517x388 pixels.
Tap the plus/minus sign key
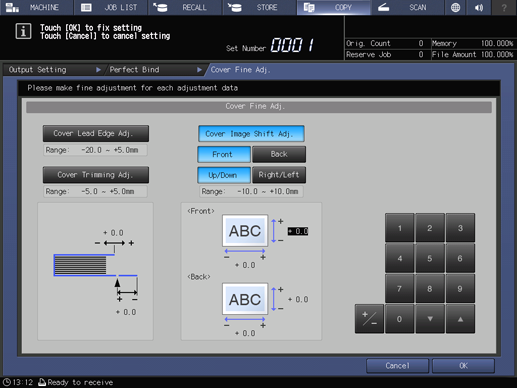coord(369,319)
